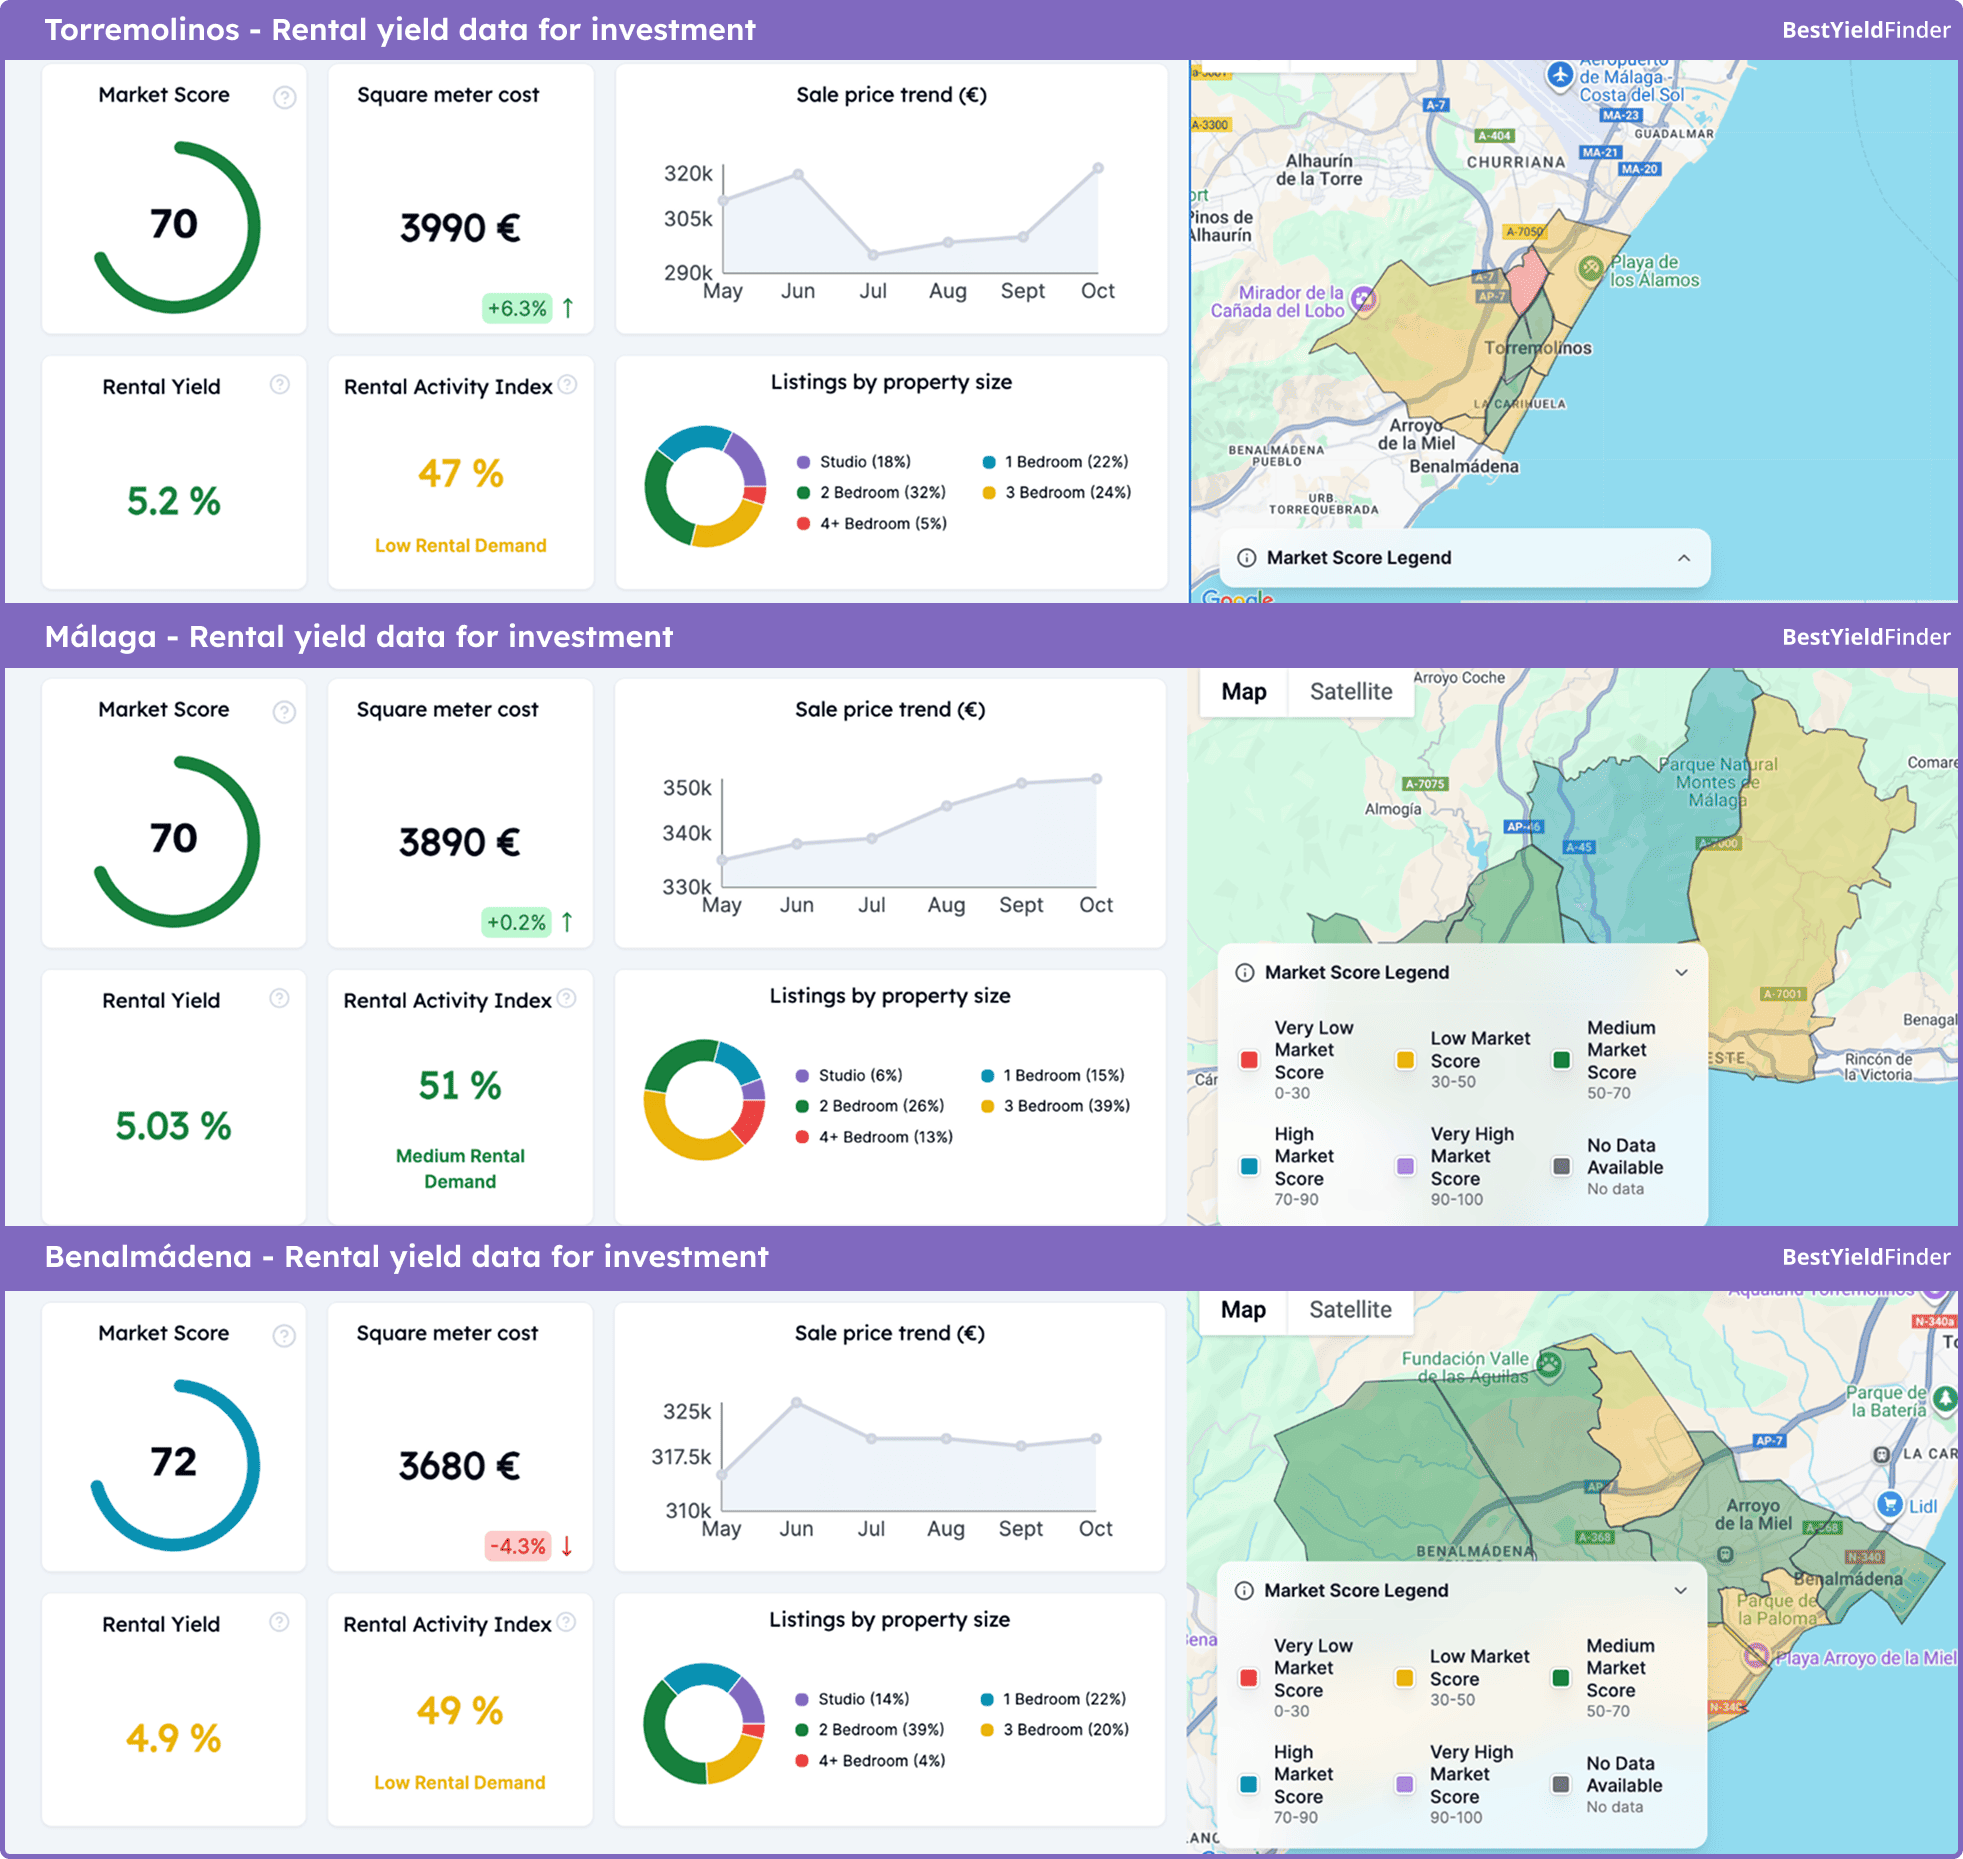This screenshot has width=1963, height=1859.
Task: Click the red district polygon on Torremolinos map
Action: tap(1526, 282)
